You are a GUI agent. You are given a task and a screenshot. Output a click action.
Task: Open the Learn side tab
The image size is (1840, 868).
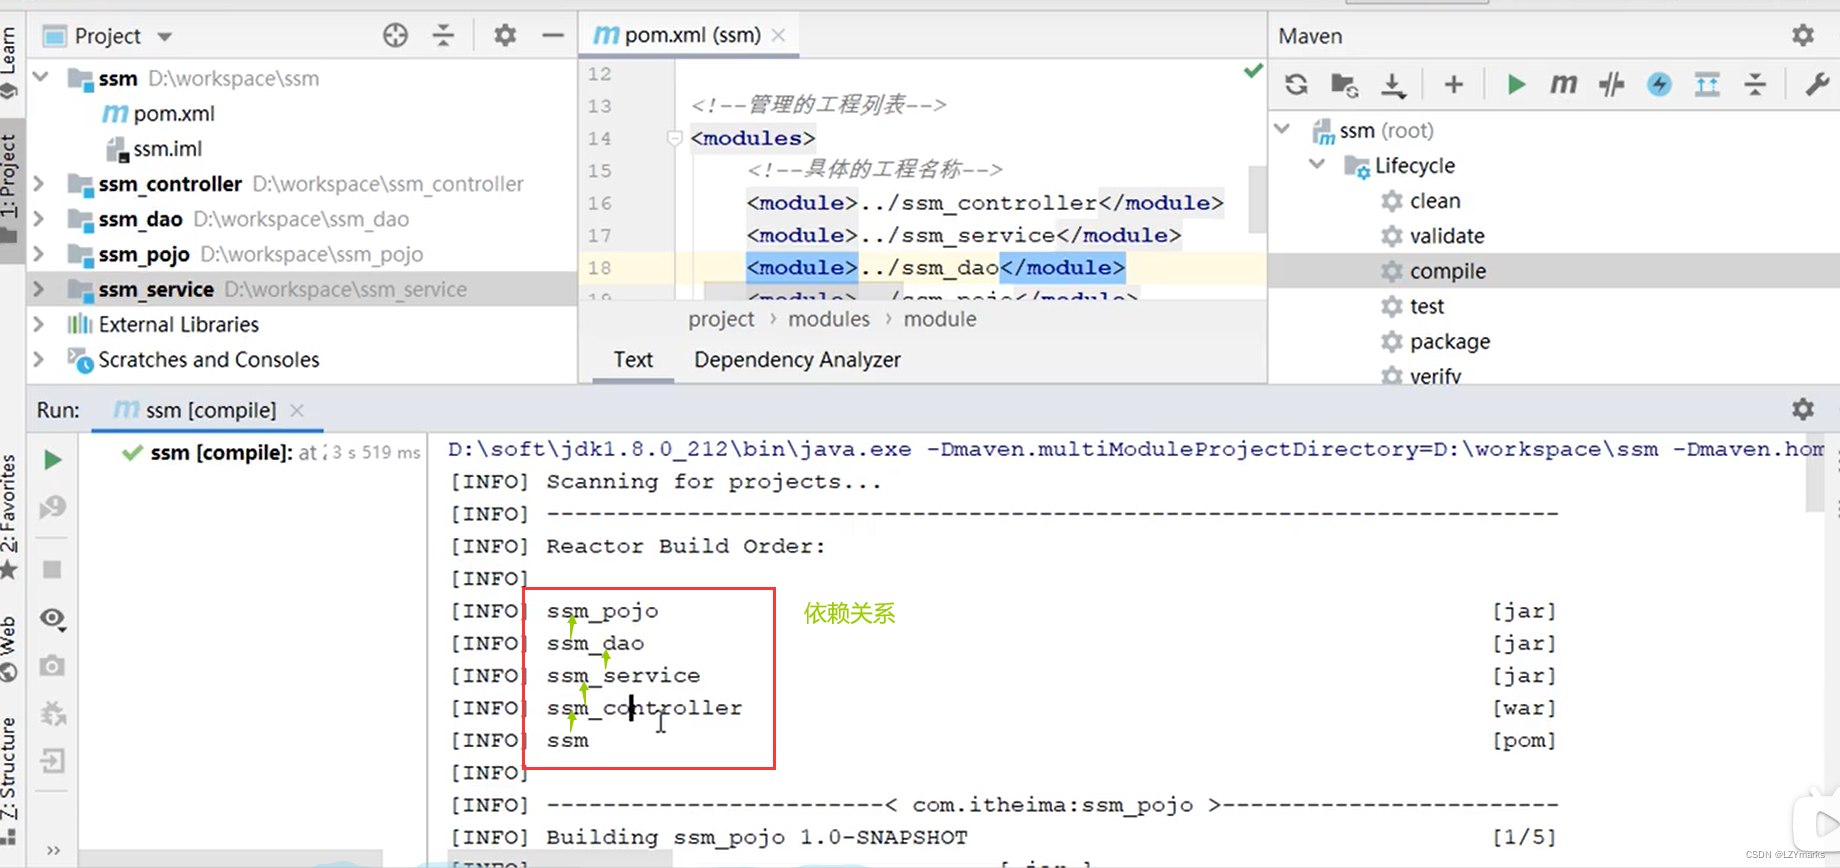click(10, 62)
